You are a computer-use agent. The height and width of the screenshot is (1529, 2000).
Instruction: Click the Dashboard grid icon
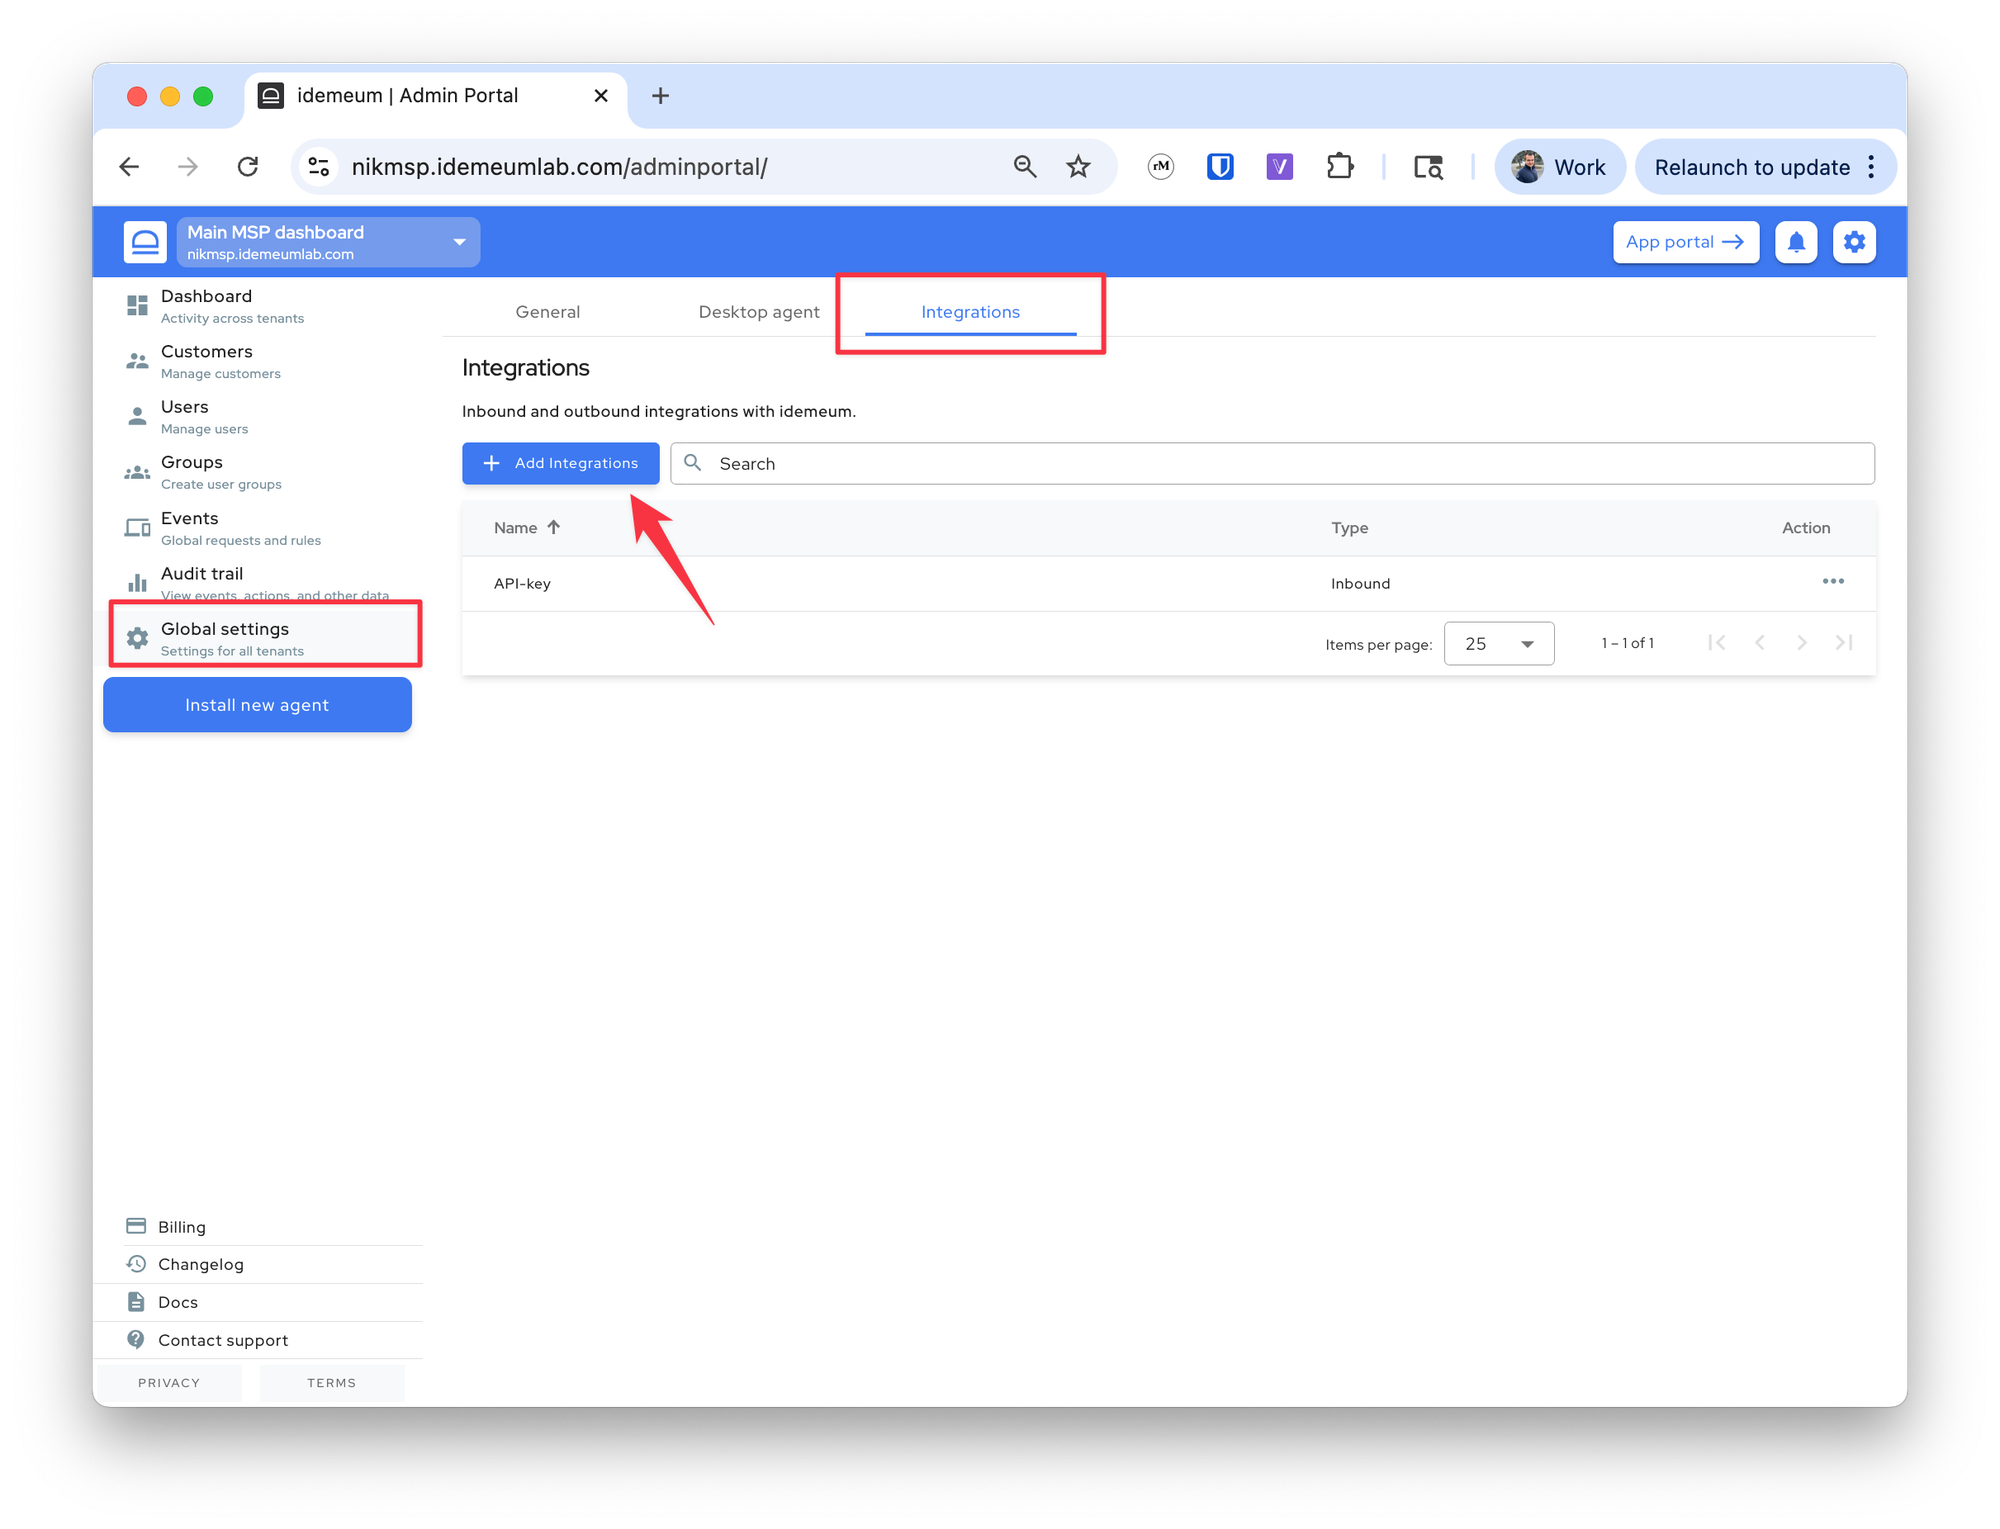(137, 305)
